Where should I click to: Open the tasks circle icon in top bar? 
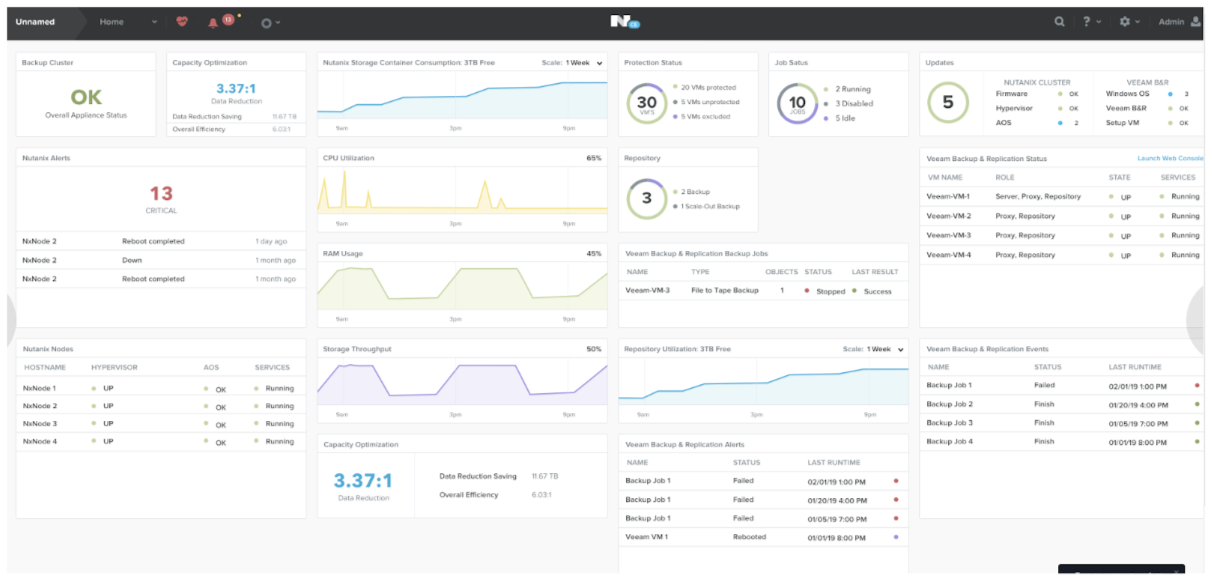point(267,22)
